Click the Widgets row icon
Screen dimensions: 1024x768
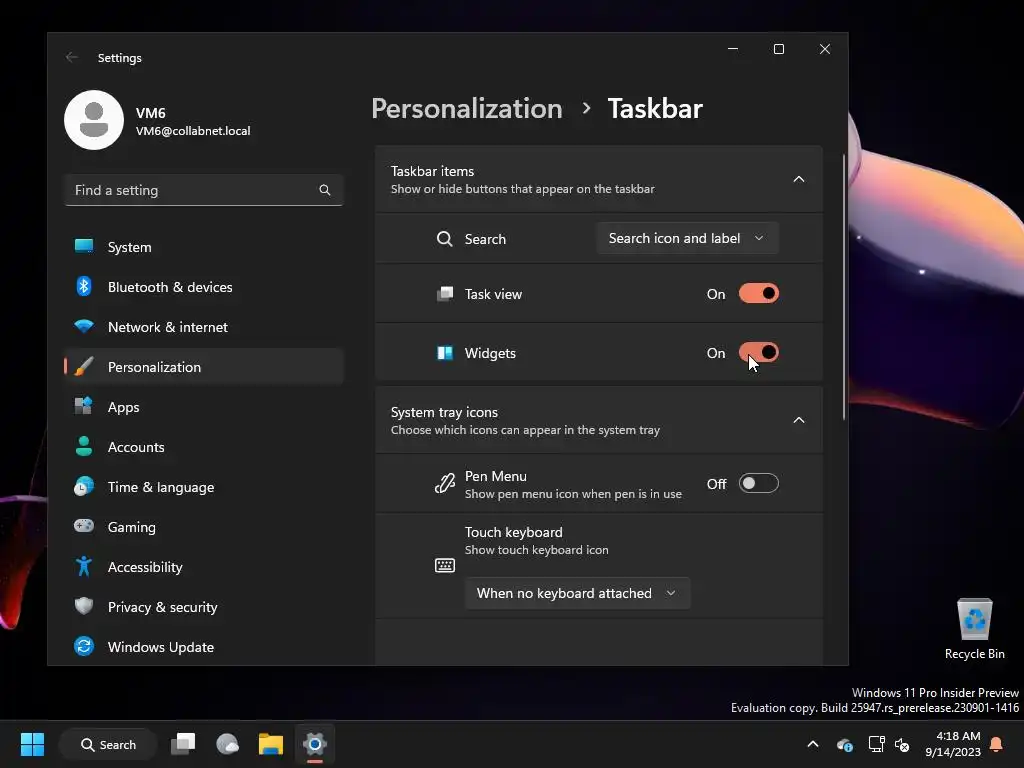click(x=445, y=353)
